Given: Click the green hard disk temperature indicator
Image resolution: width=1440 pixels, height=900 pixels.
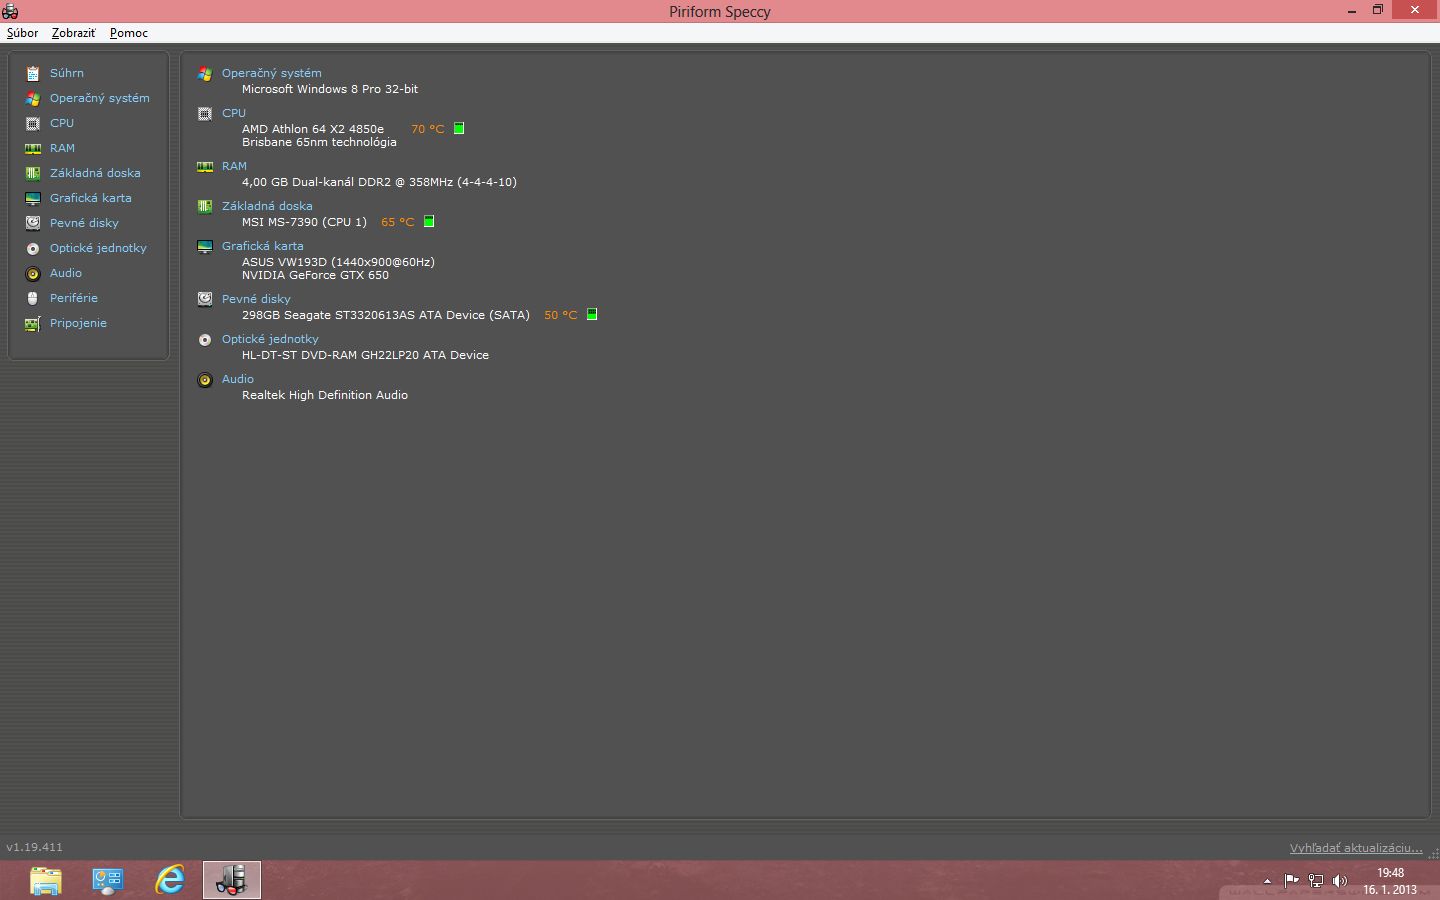Looking at the screenshot, I should tap(592, 314).
